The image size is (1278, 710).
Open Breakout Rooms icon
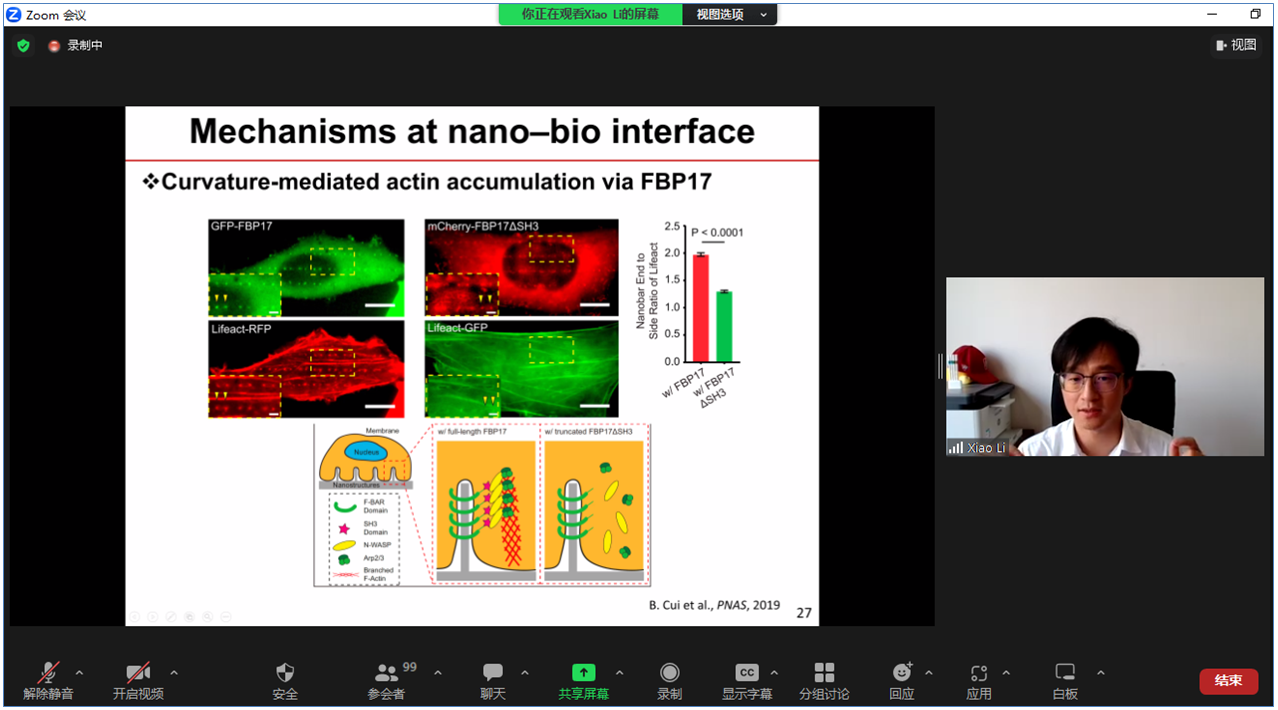pos(824,673)
